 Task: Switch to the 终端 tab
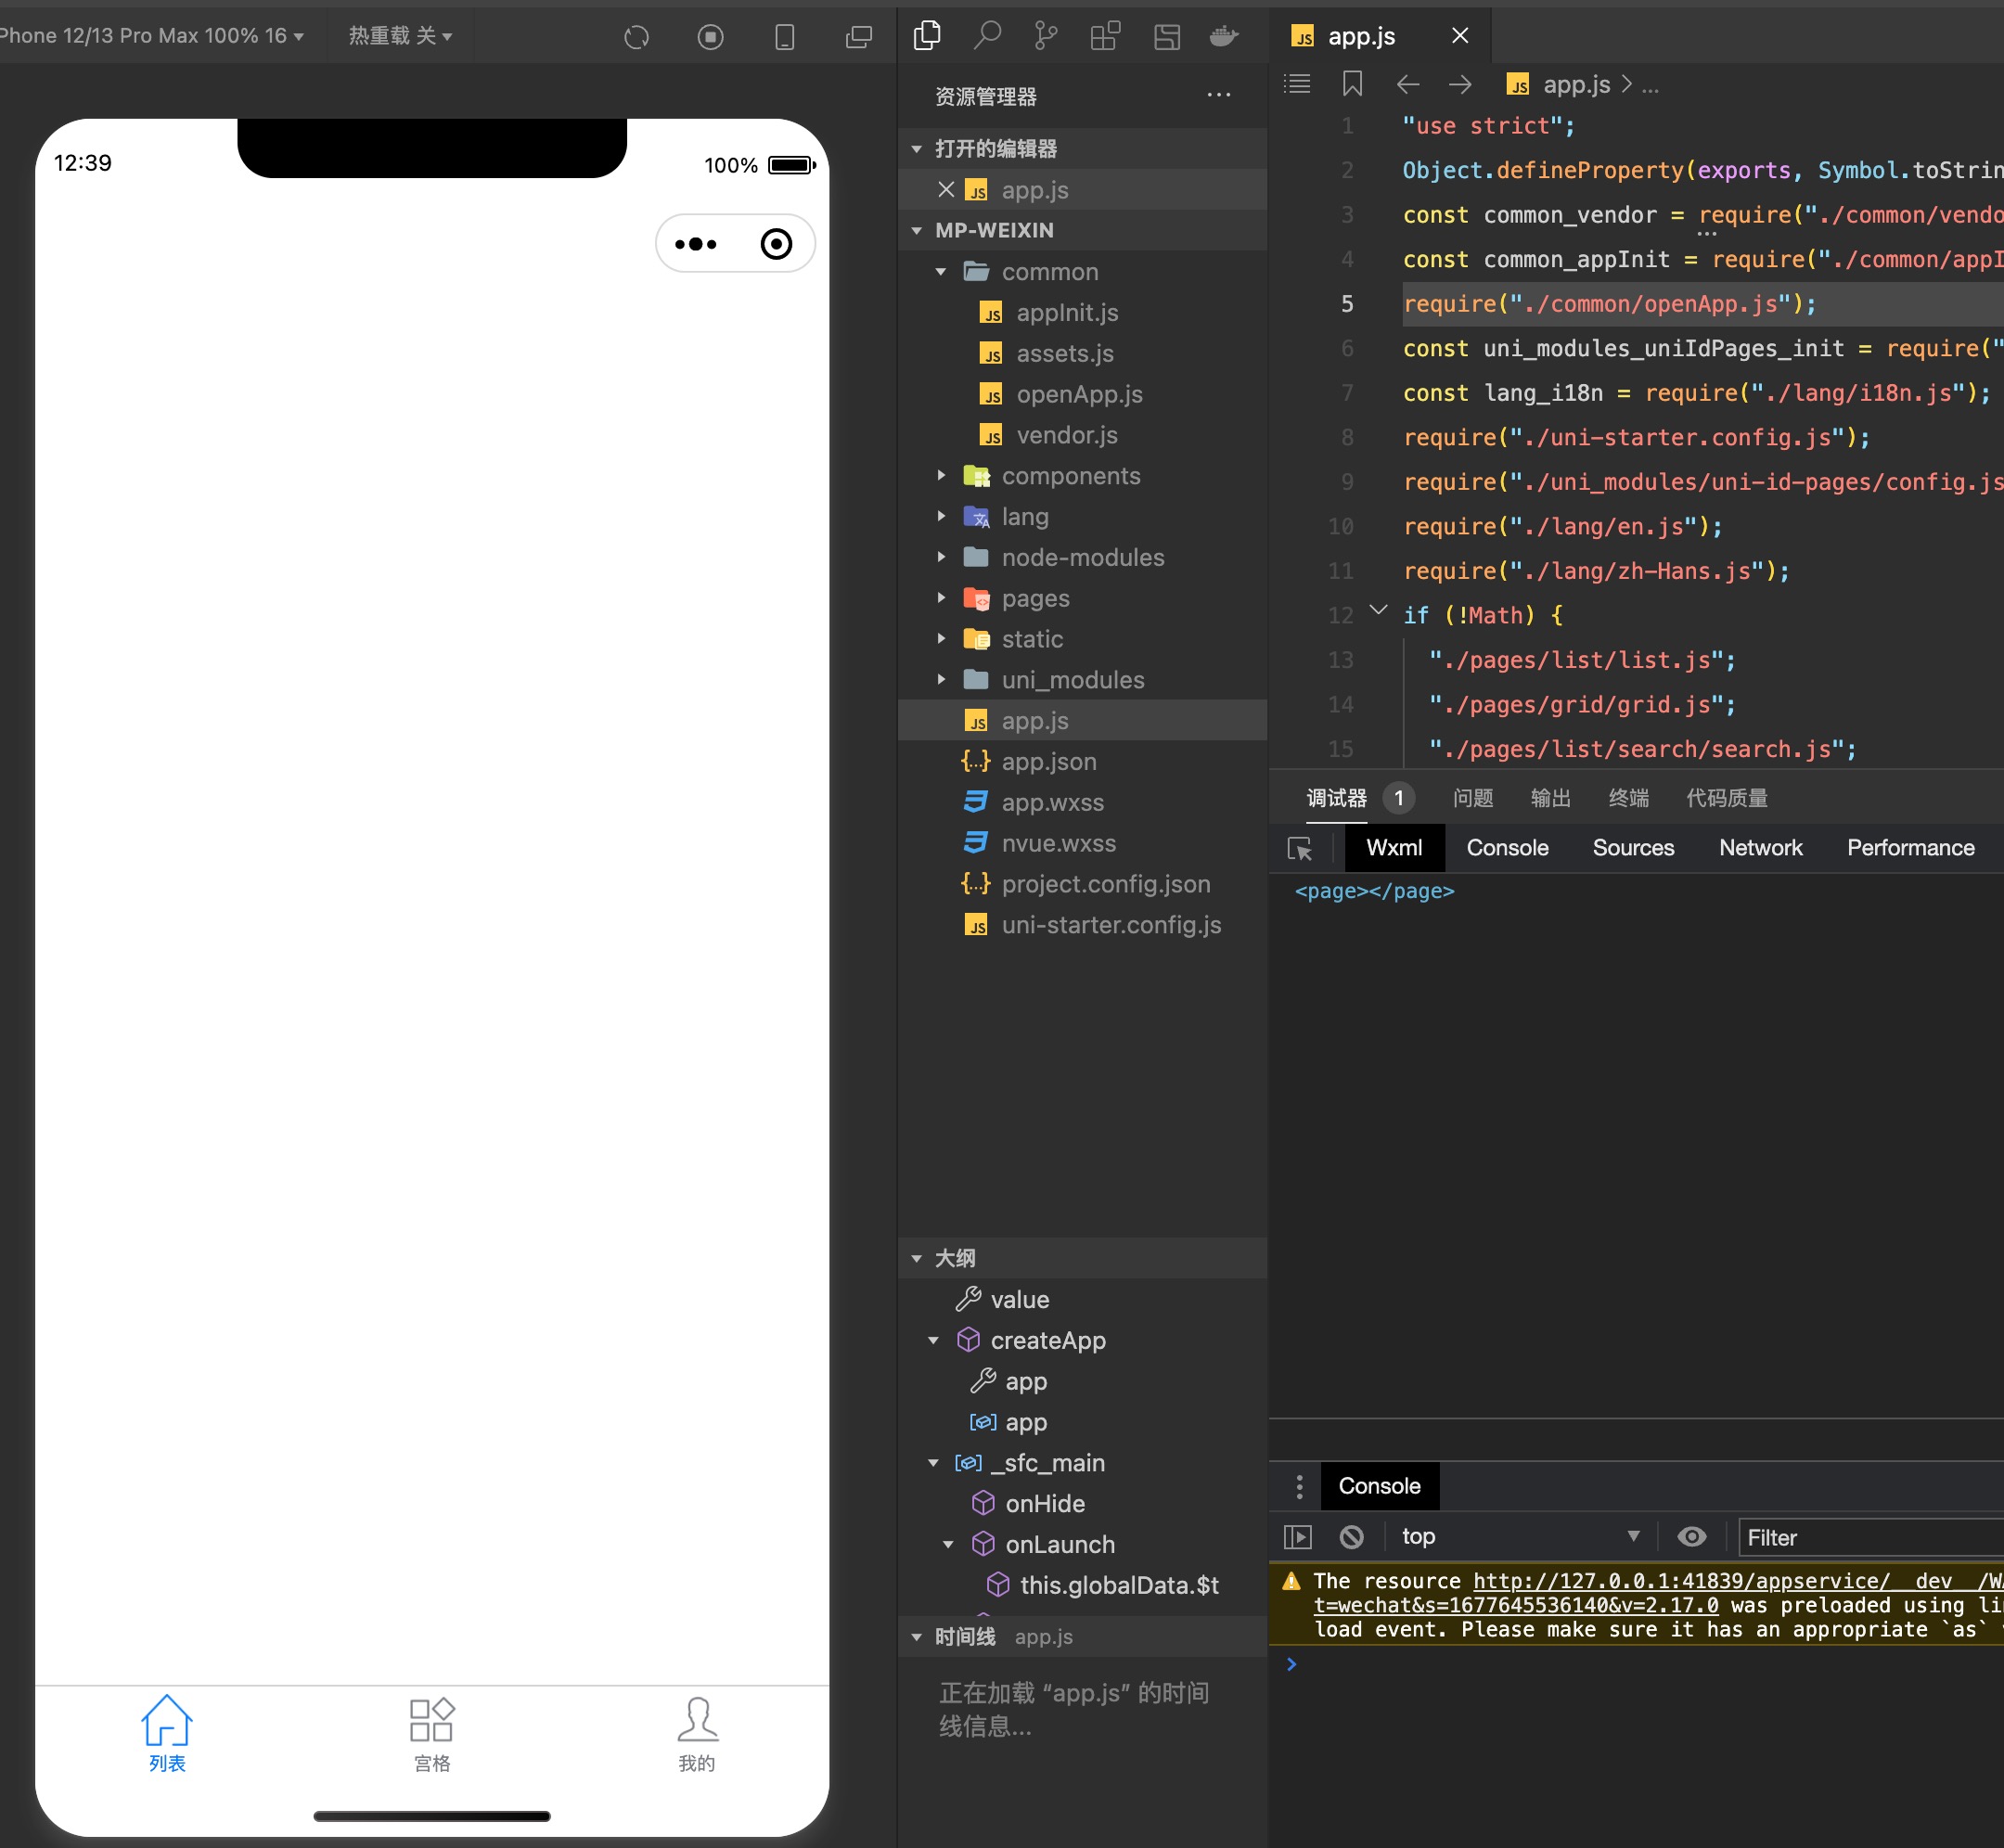click(x=1628, y=798)
